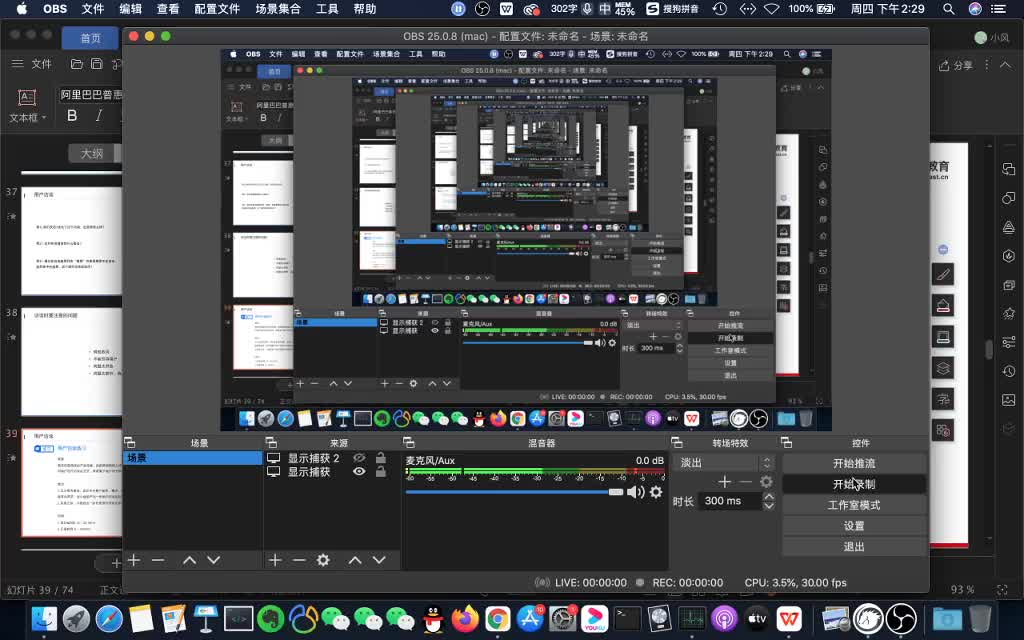Open the 查看 menu

click(168, 8)
